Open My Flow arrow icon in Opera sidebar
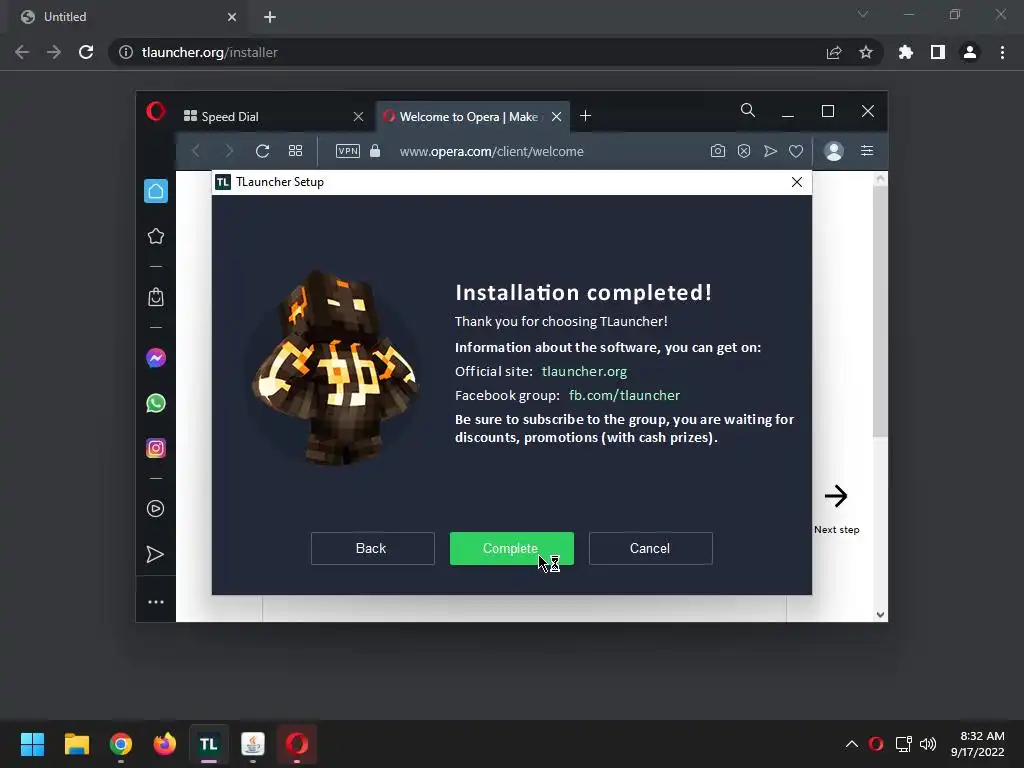This screenshot has height=768, width=1024. click(x=155, y=554)
